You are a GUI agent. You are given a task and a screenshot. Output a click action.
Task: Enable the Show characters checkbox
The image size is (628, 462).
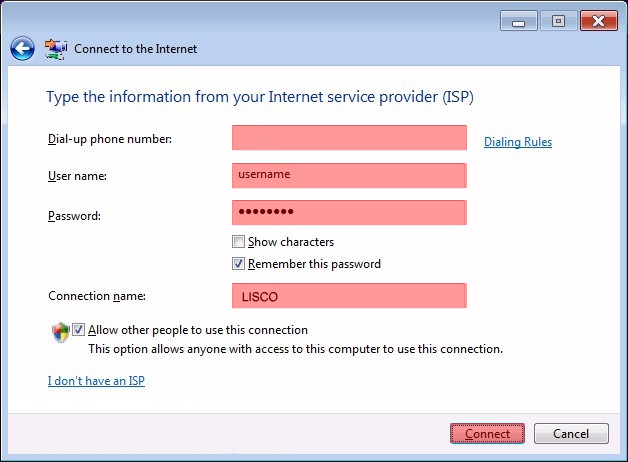coord(238,242)
